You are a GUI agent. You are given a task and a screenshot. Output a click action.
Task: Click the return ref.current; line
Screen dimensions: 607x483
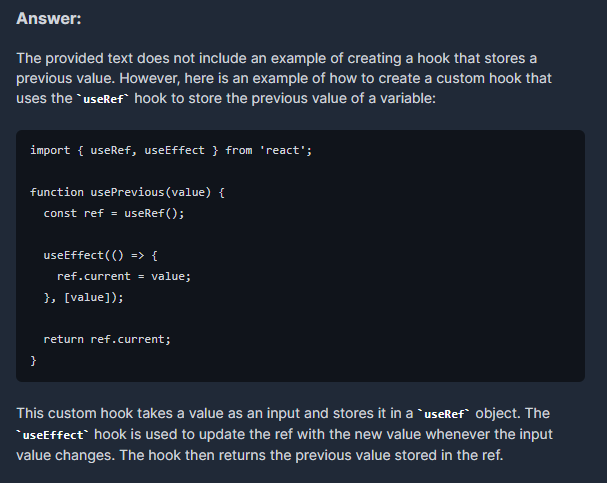(107, 339)
